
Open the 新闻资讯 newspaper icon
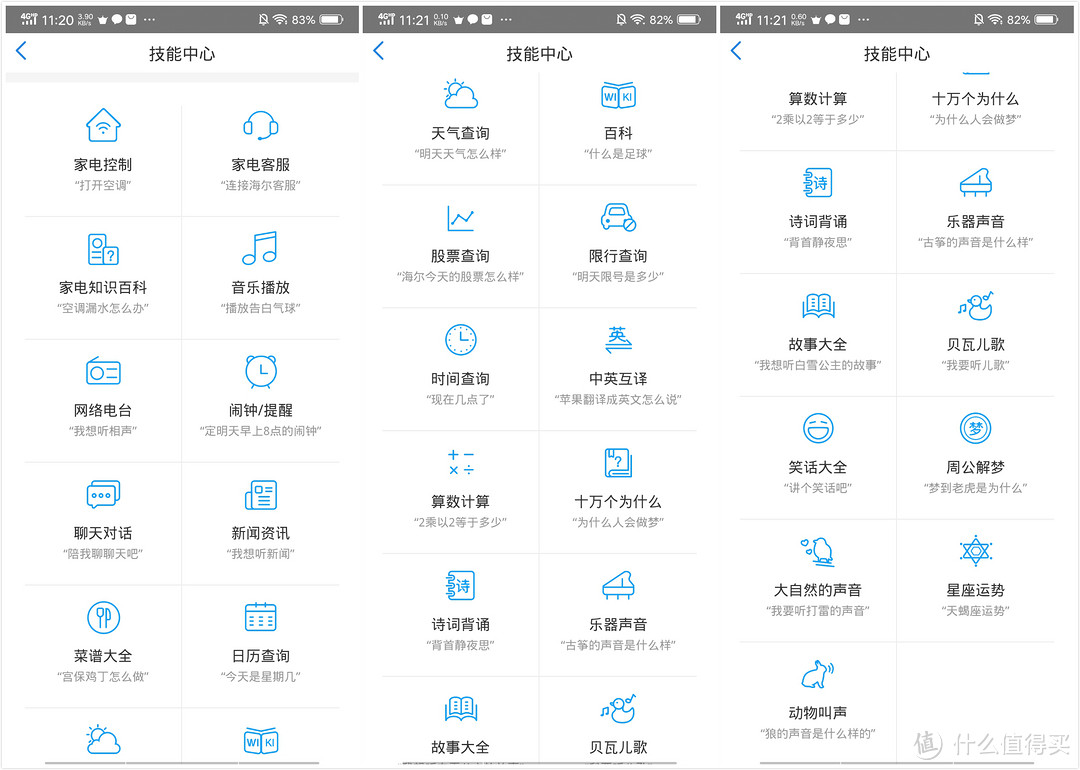coord(260,495)
